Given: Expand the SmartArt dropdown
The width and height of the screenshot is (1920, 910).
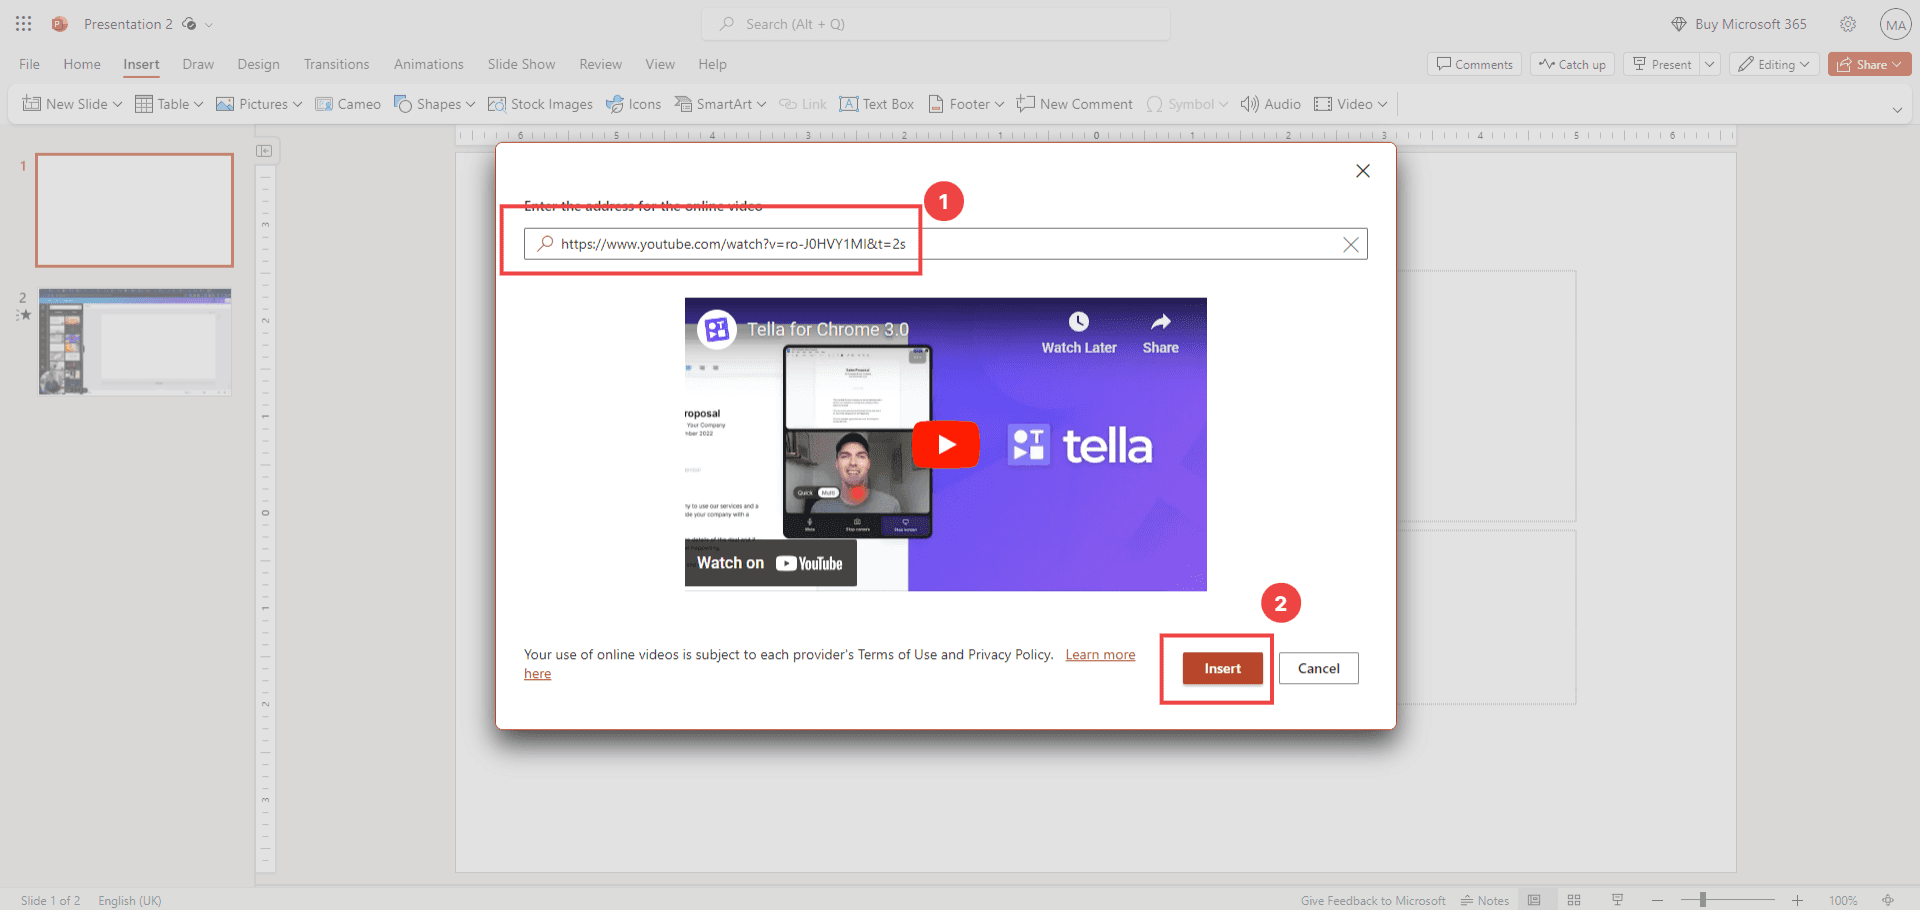Looking at the screenshot, I should pyautogui.click(x=761, y=104).
